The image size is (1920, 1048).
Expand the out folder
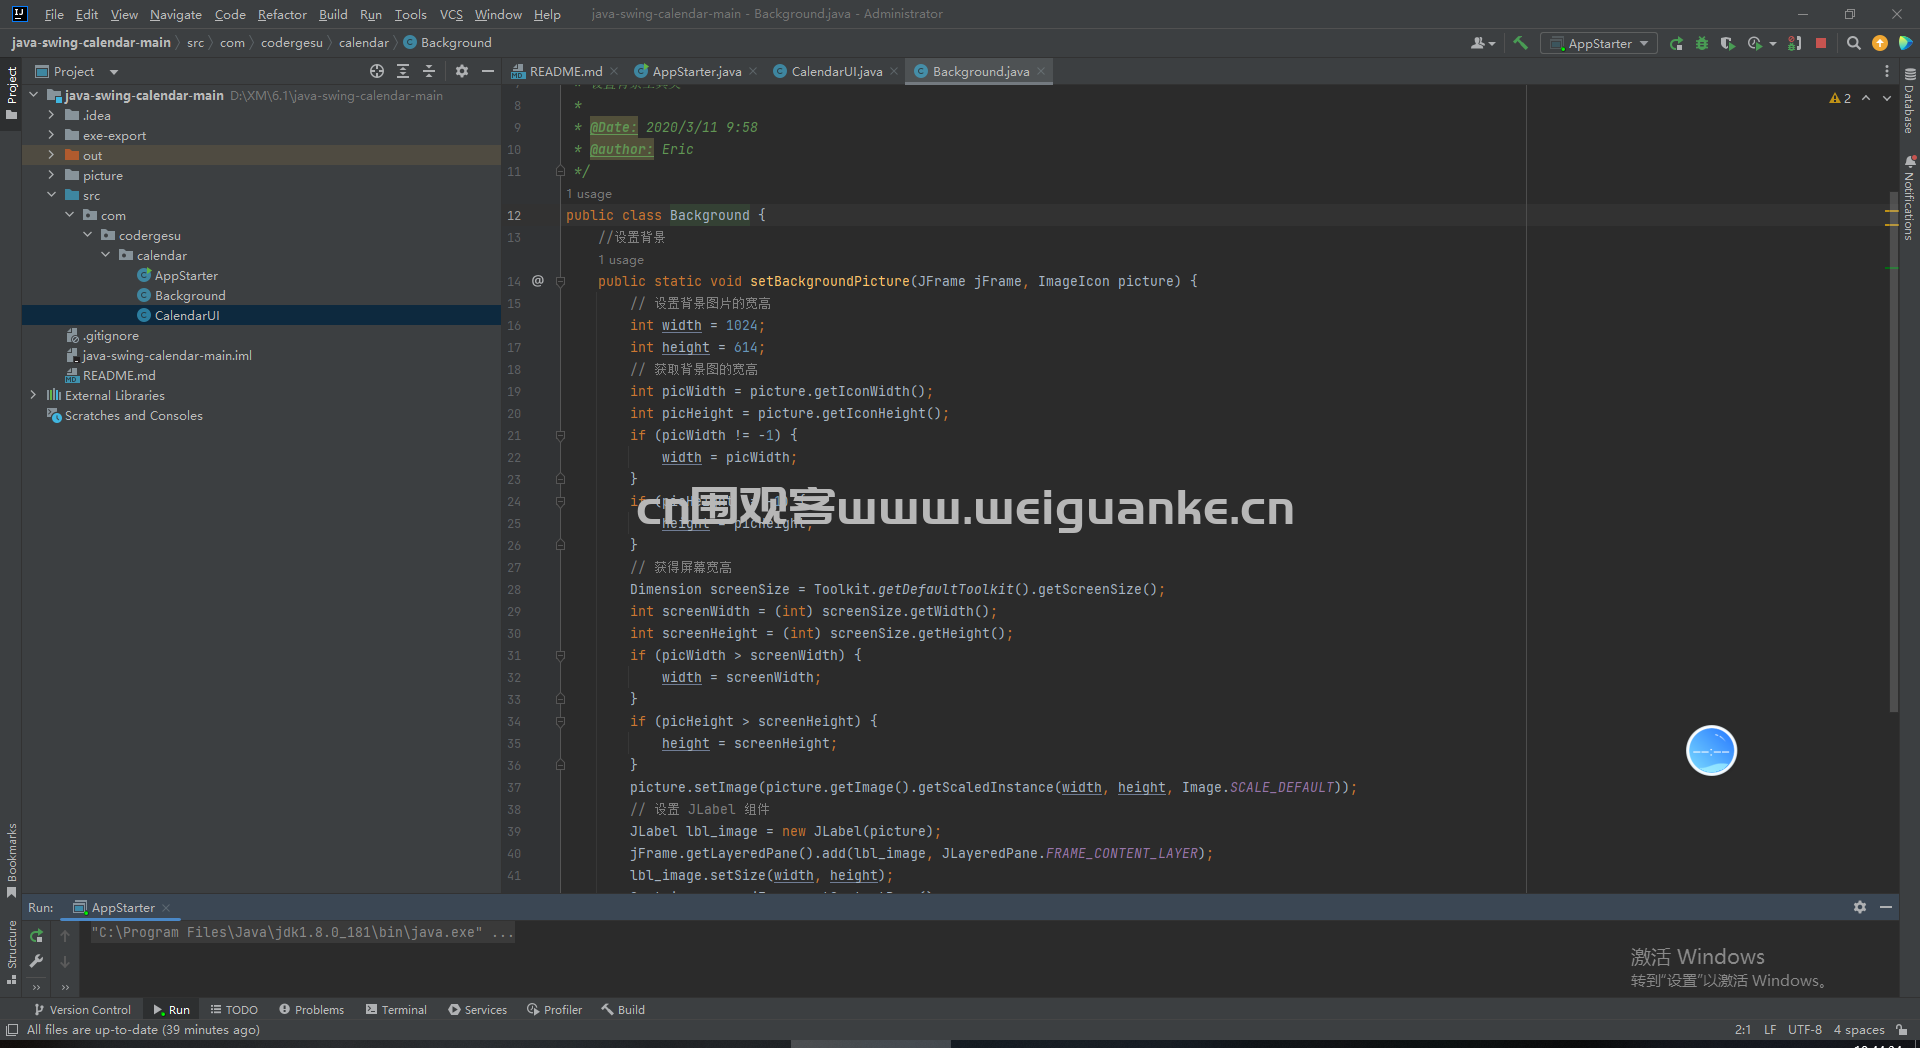[51, 155]
